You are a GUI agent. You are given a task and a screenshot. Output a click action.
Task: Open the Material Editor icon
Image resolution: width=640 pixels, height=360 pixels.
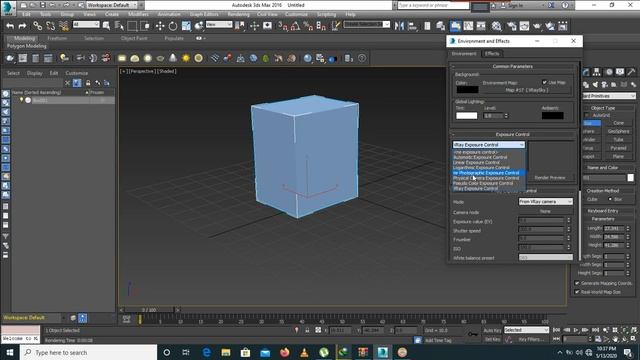496,26
